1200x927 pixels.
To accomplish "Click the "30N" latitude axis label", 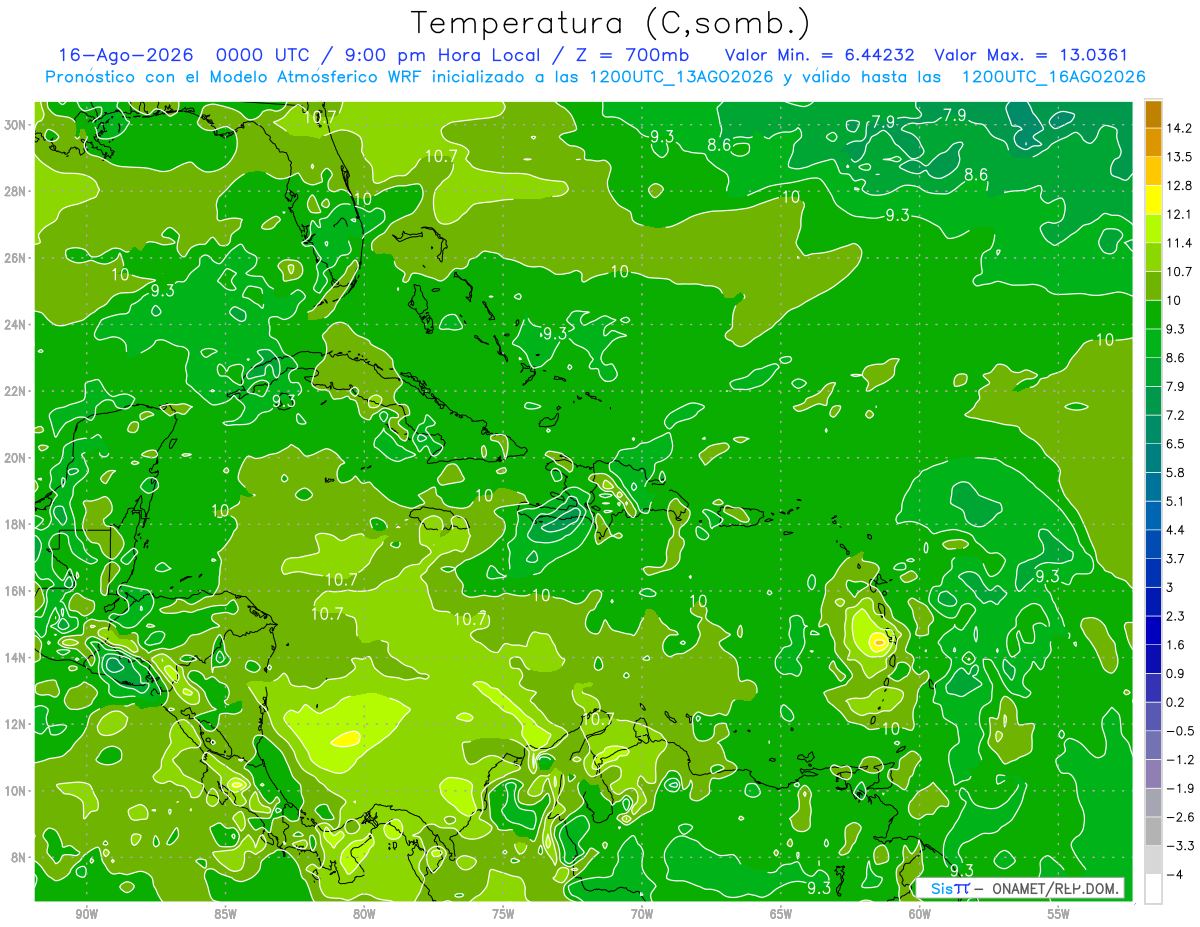I will coord(17,124).
